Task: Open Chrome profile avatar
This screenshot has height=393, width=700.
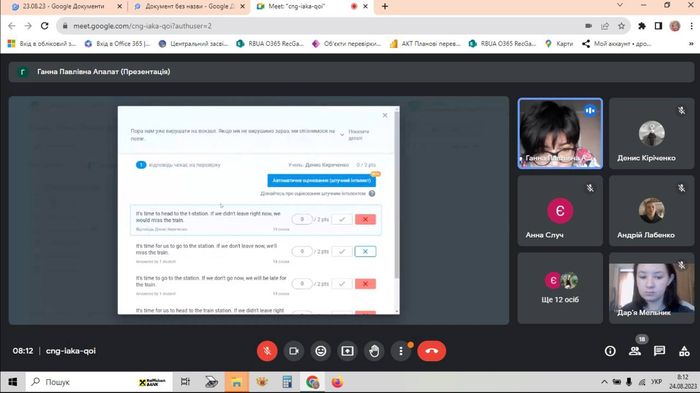Action: [x=675, y=26]
